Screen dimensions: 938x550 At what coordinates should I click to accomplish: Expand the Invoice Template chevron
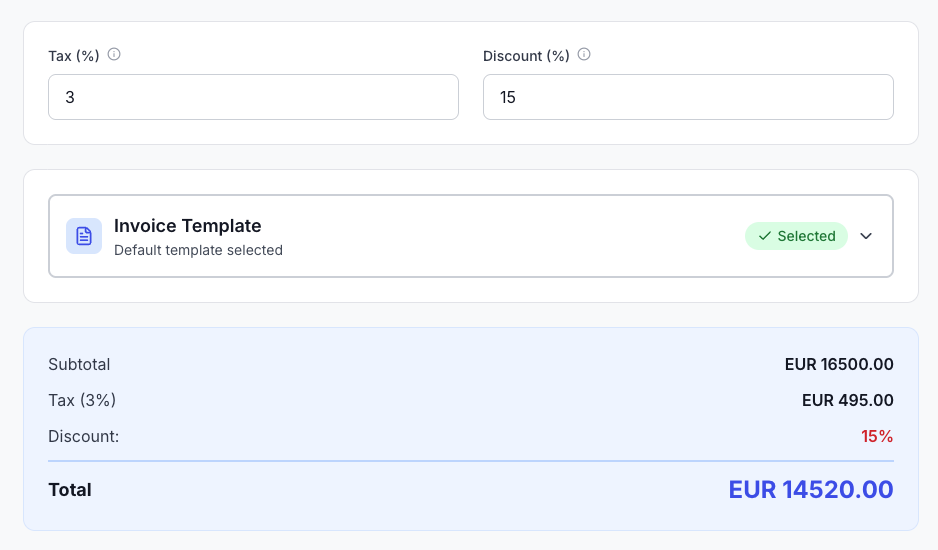(866, 236)
